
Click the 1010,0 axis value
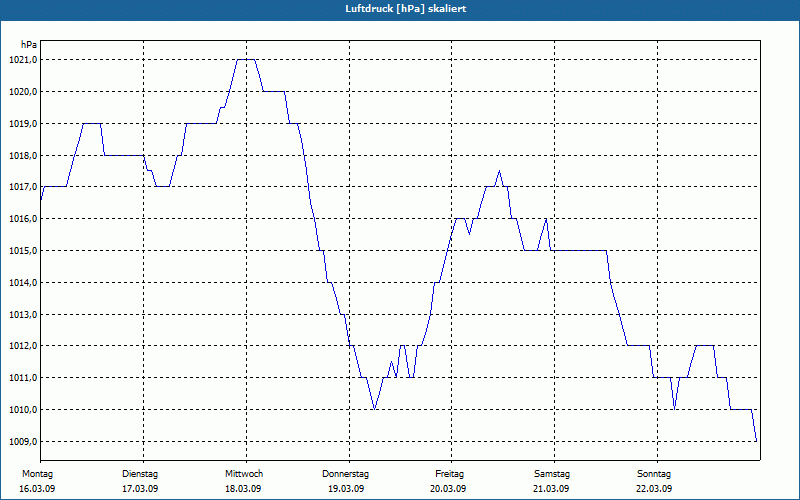tap(23, 410)
